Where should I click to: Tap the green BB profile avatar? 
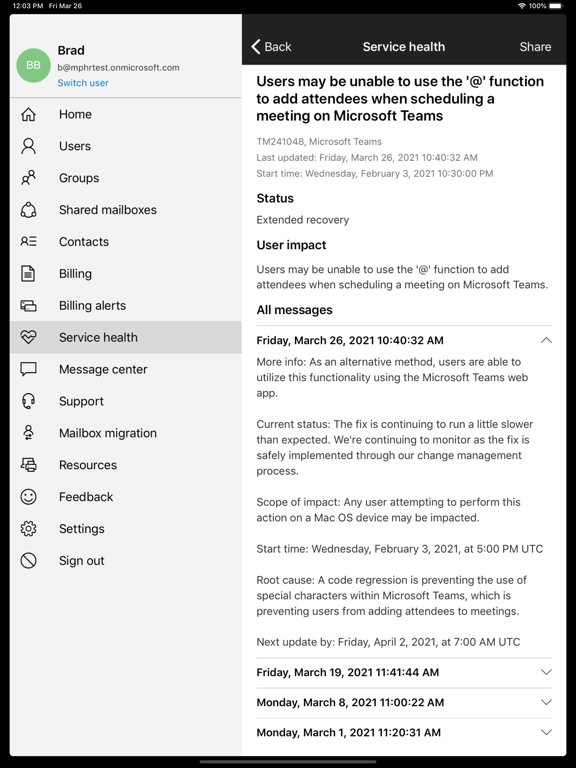[33, 65]
